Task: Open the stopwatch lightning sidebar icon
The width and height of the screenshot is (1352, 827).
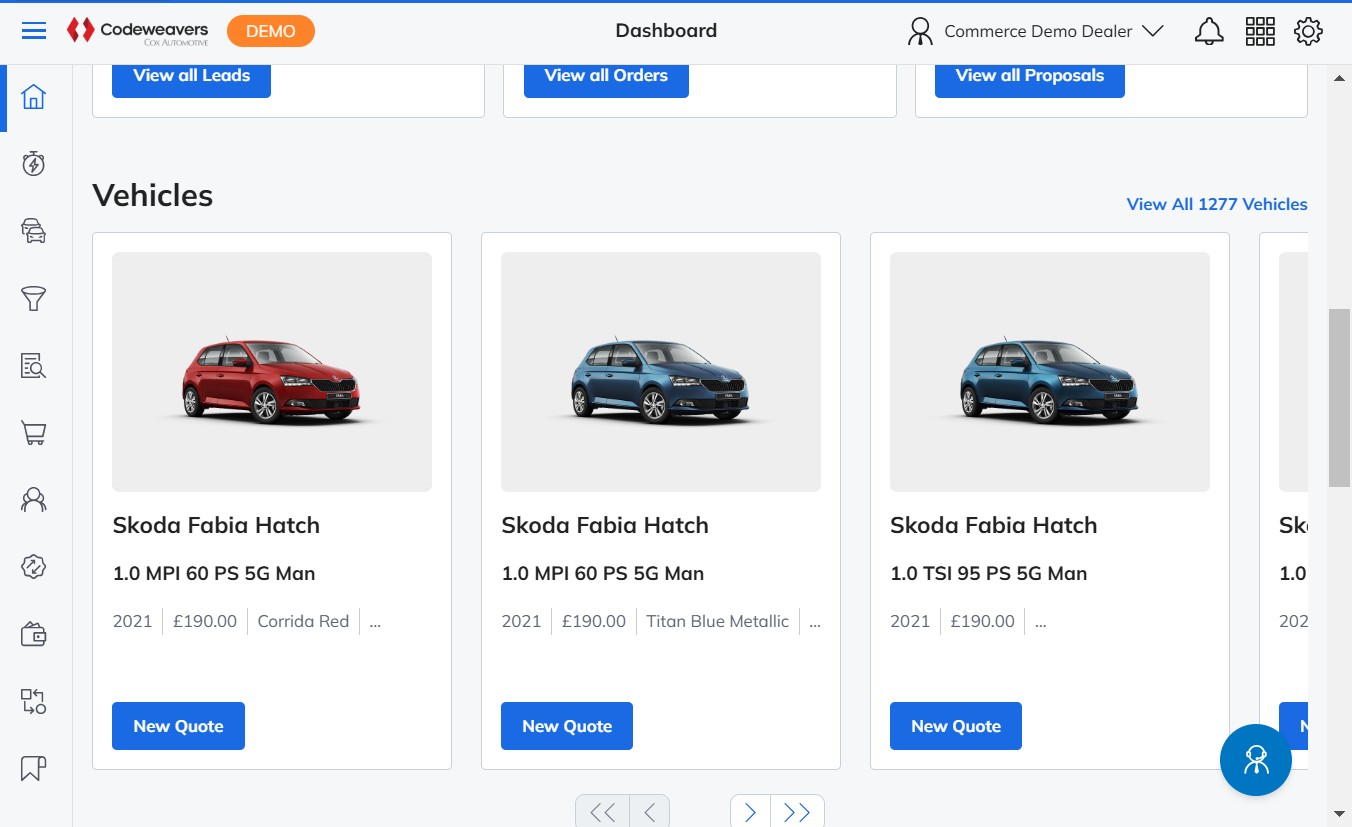Action: pyautogui.click(x=34, y=164)
